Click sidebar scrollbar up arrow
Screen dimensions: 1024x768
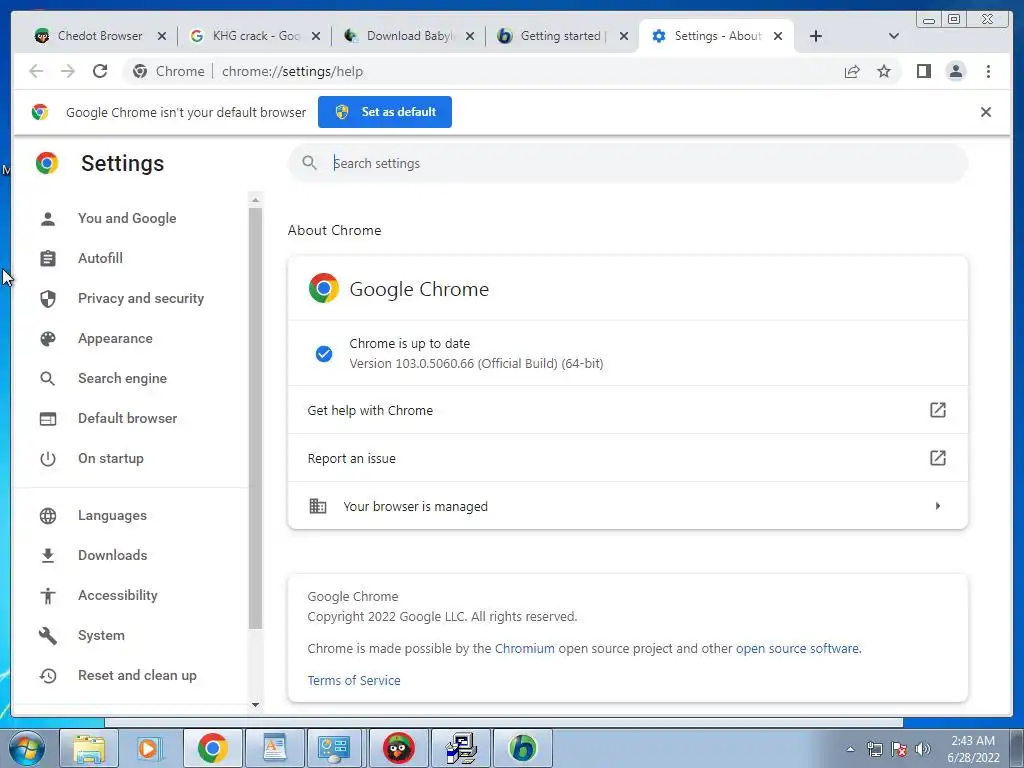[255, 199]
